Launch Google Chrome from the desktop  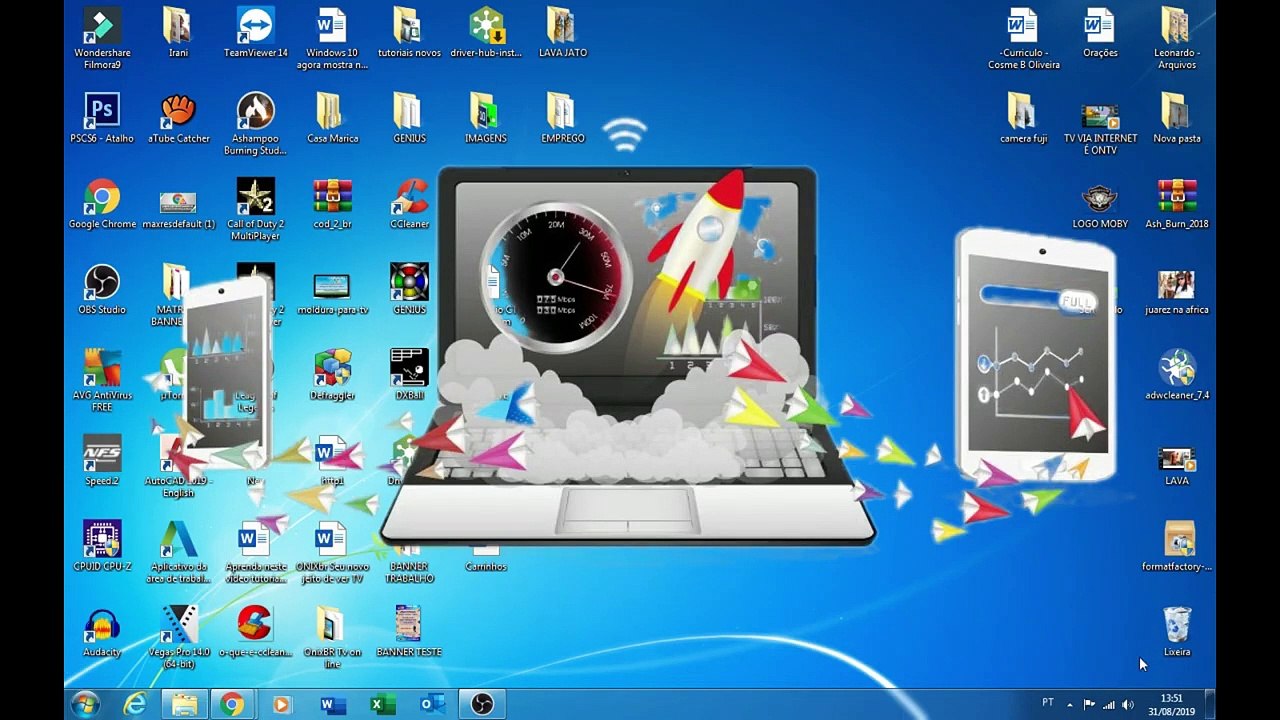[x=102, y=204]
